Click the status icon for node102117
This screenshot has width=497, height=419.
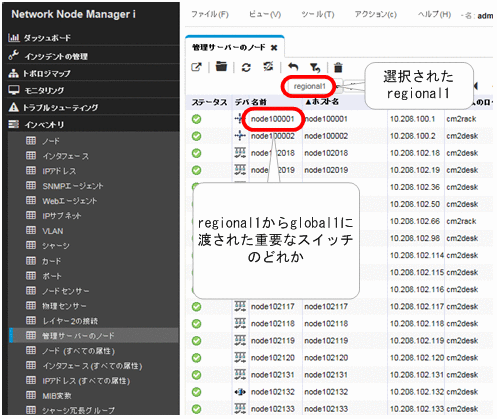pos(197,307)
